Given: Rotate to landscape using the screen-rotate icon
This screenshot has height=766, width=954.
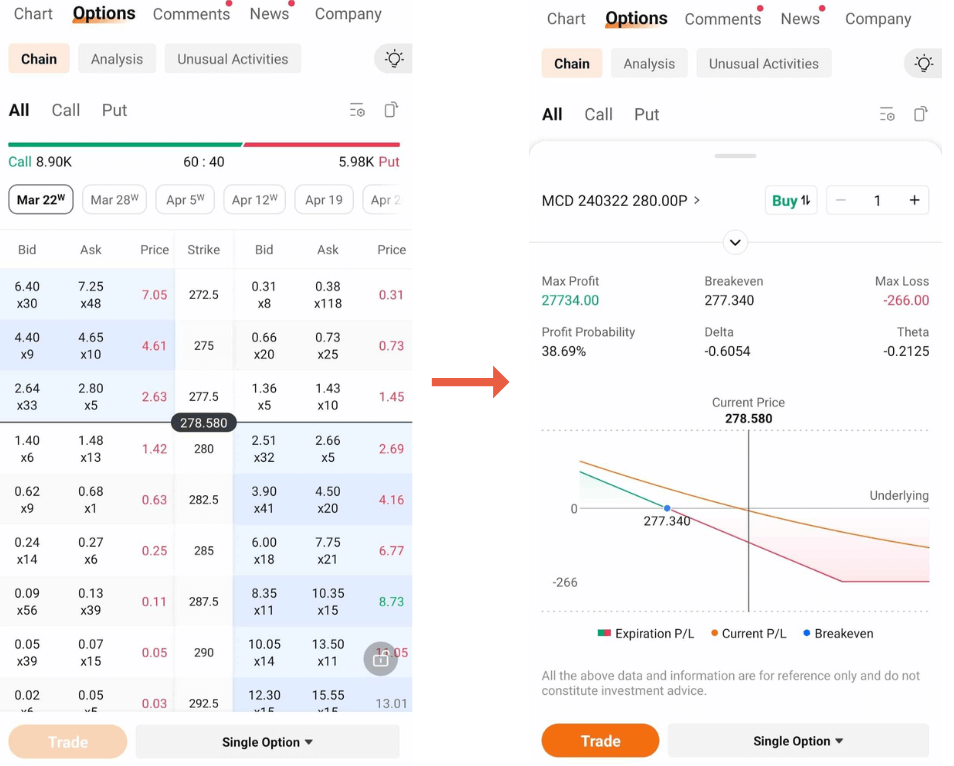Looking at the screenshot, I should point(390,110).
